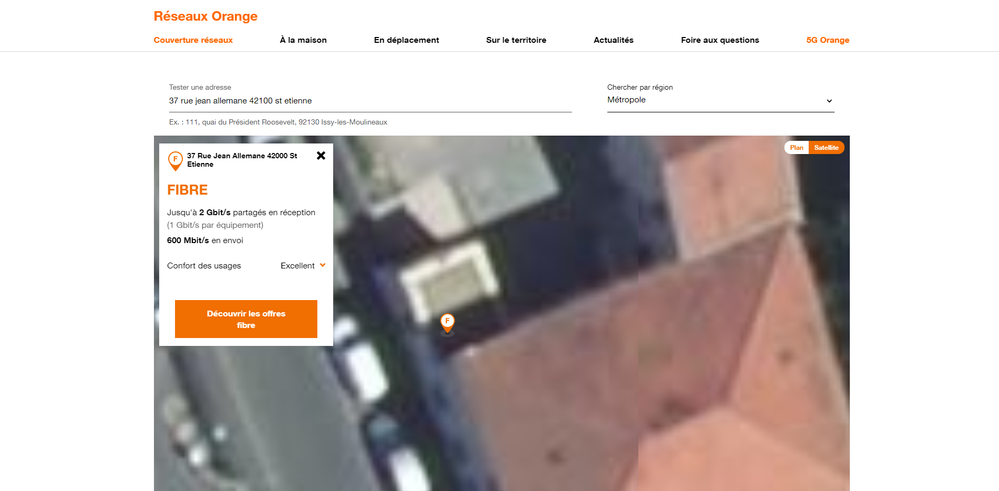The image size is (999, 491).
Task: Click the Jusqu'à 2 Gbit/s text
Action: (x=241, y=213)
